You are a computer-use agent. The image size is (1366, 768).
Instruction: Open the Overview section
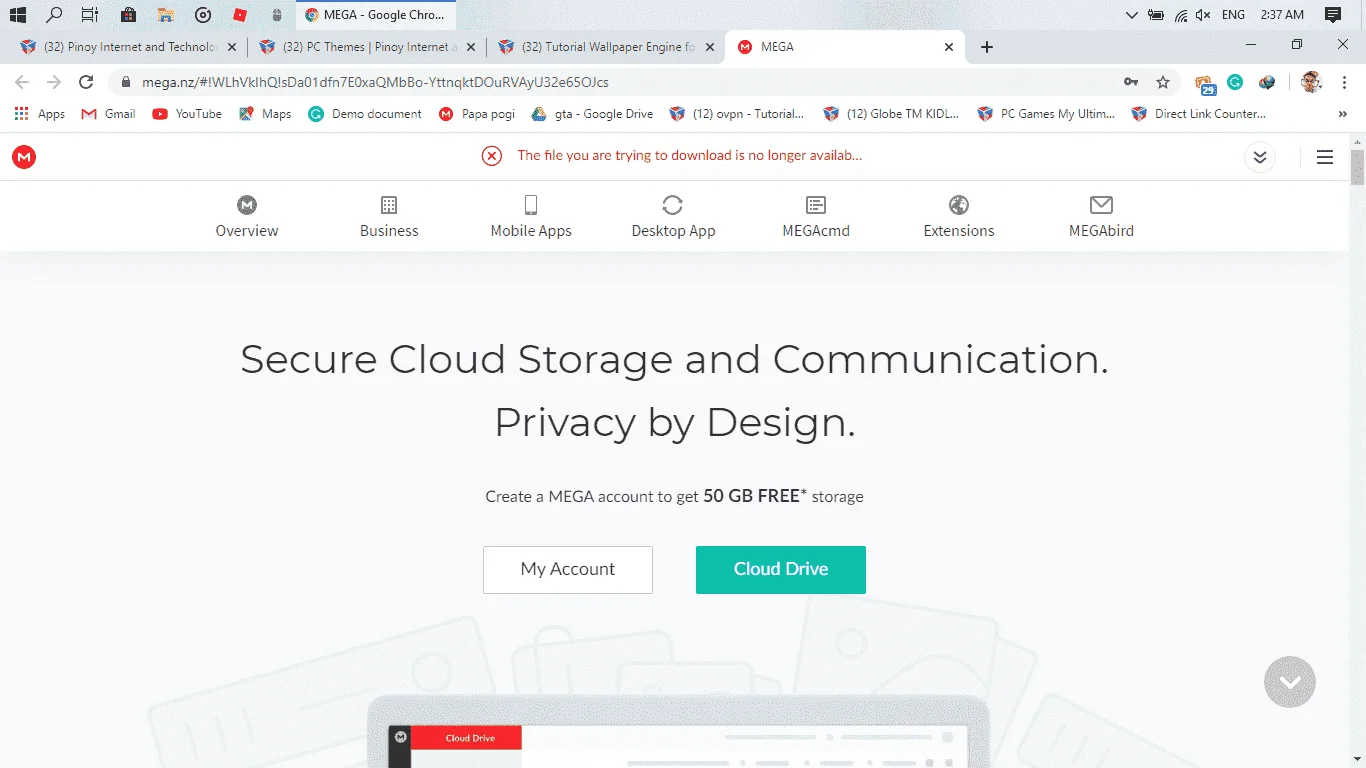coord(247,217)
